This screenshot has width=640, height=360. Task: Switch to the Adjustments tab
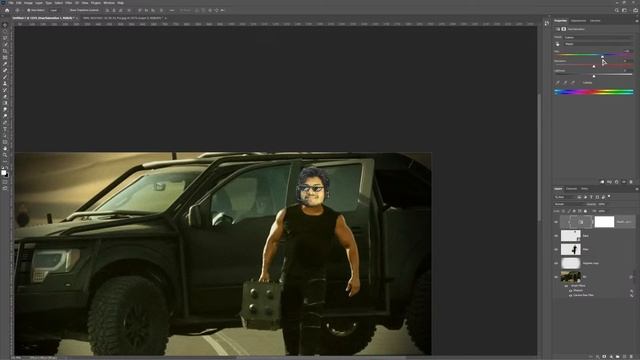click(x=578, y=20)
